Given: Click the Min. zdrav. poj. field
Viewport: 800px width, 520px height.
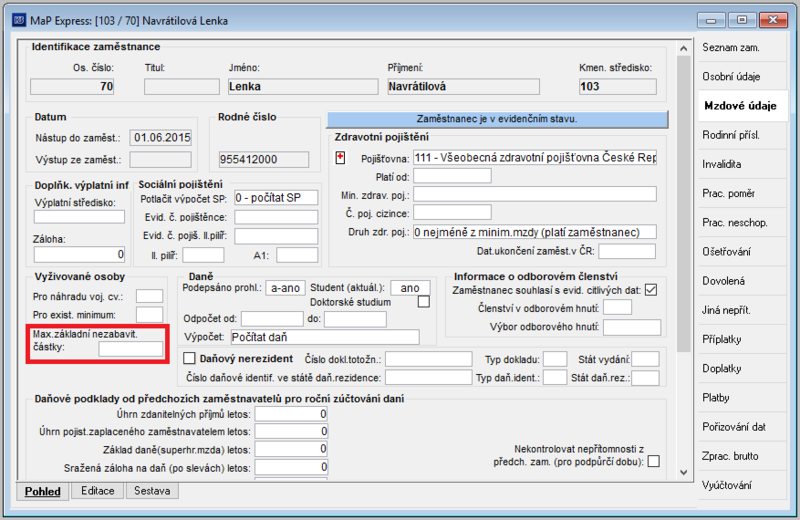Looking at the screenshot, I should click(x=535, y=194).
